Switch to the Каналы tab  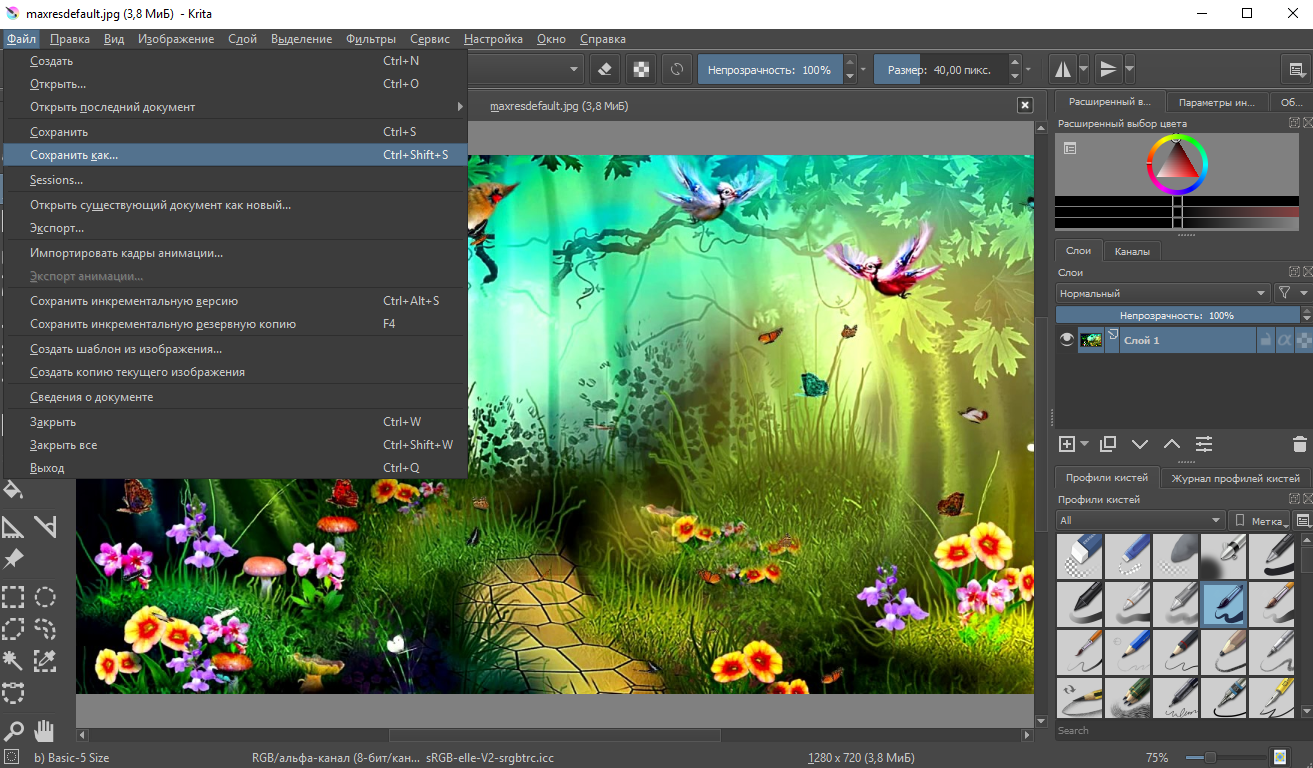click(1132, 251)
